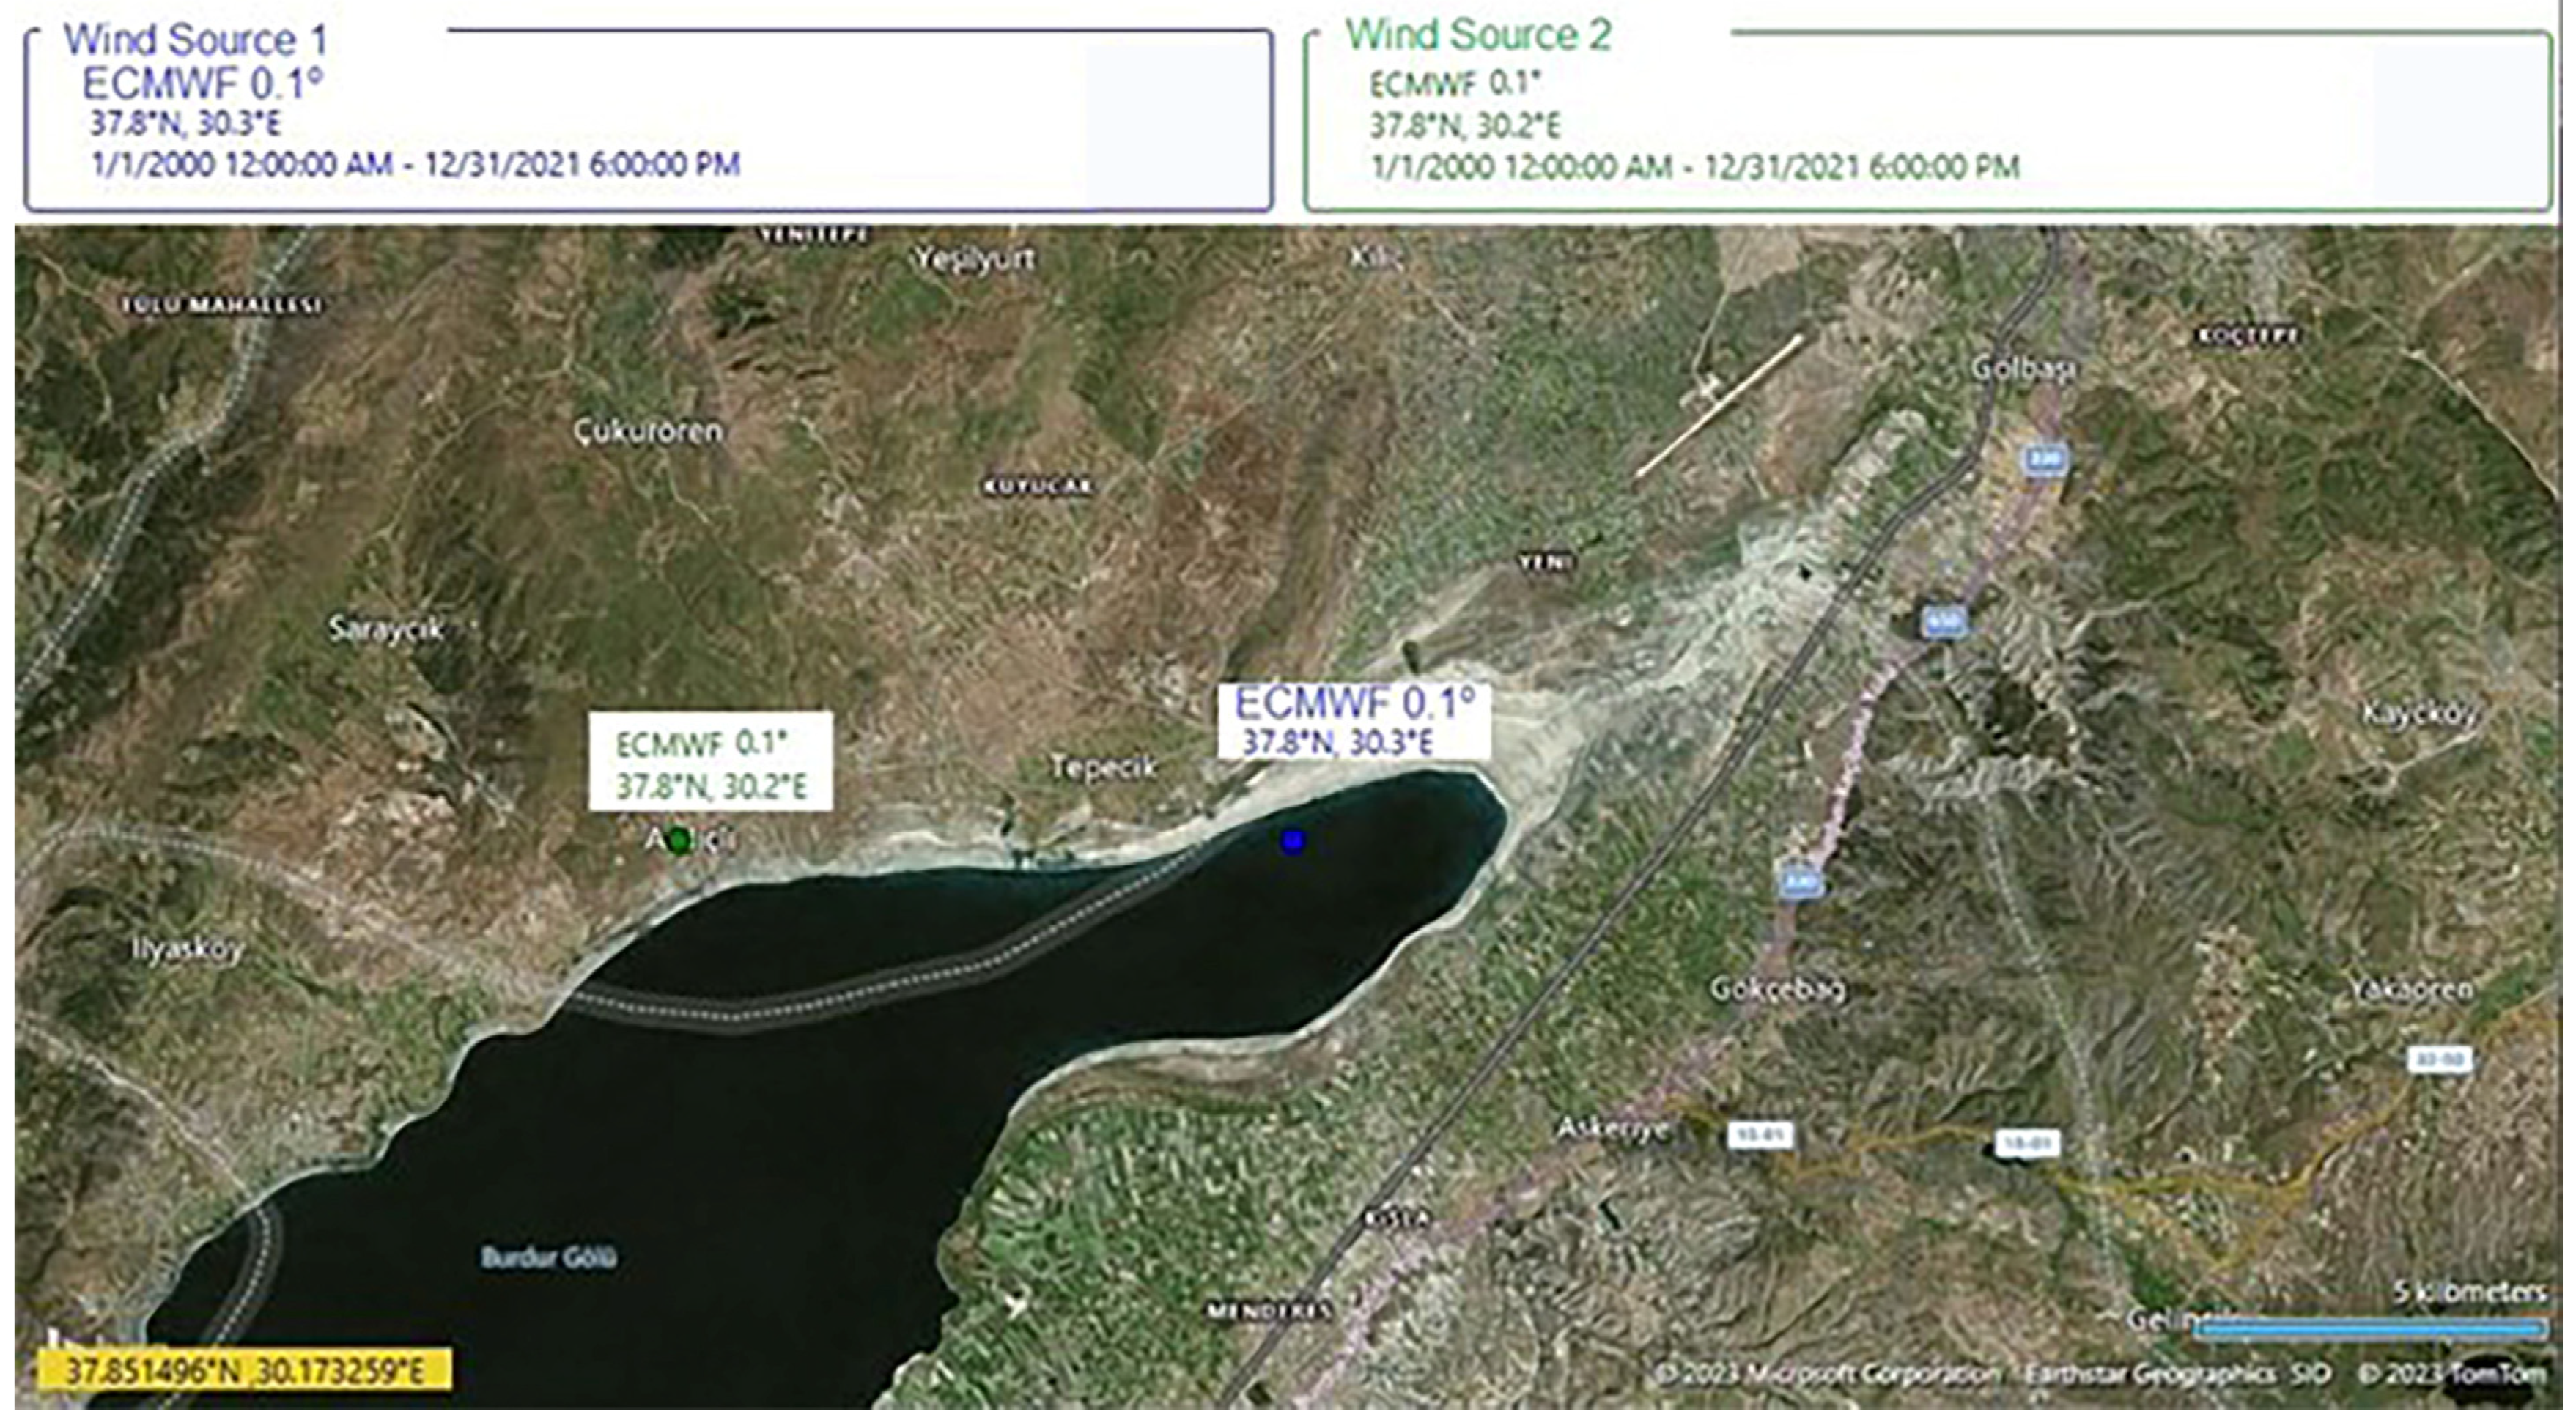Select the blue ECMWF 37.8°N, 30.3°E map label
2576x1420 pixels.
coord(1354,721)
